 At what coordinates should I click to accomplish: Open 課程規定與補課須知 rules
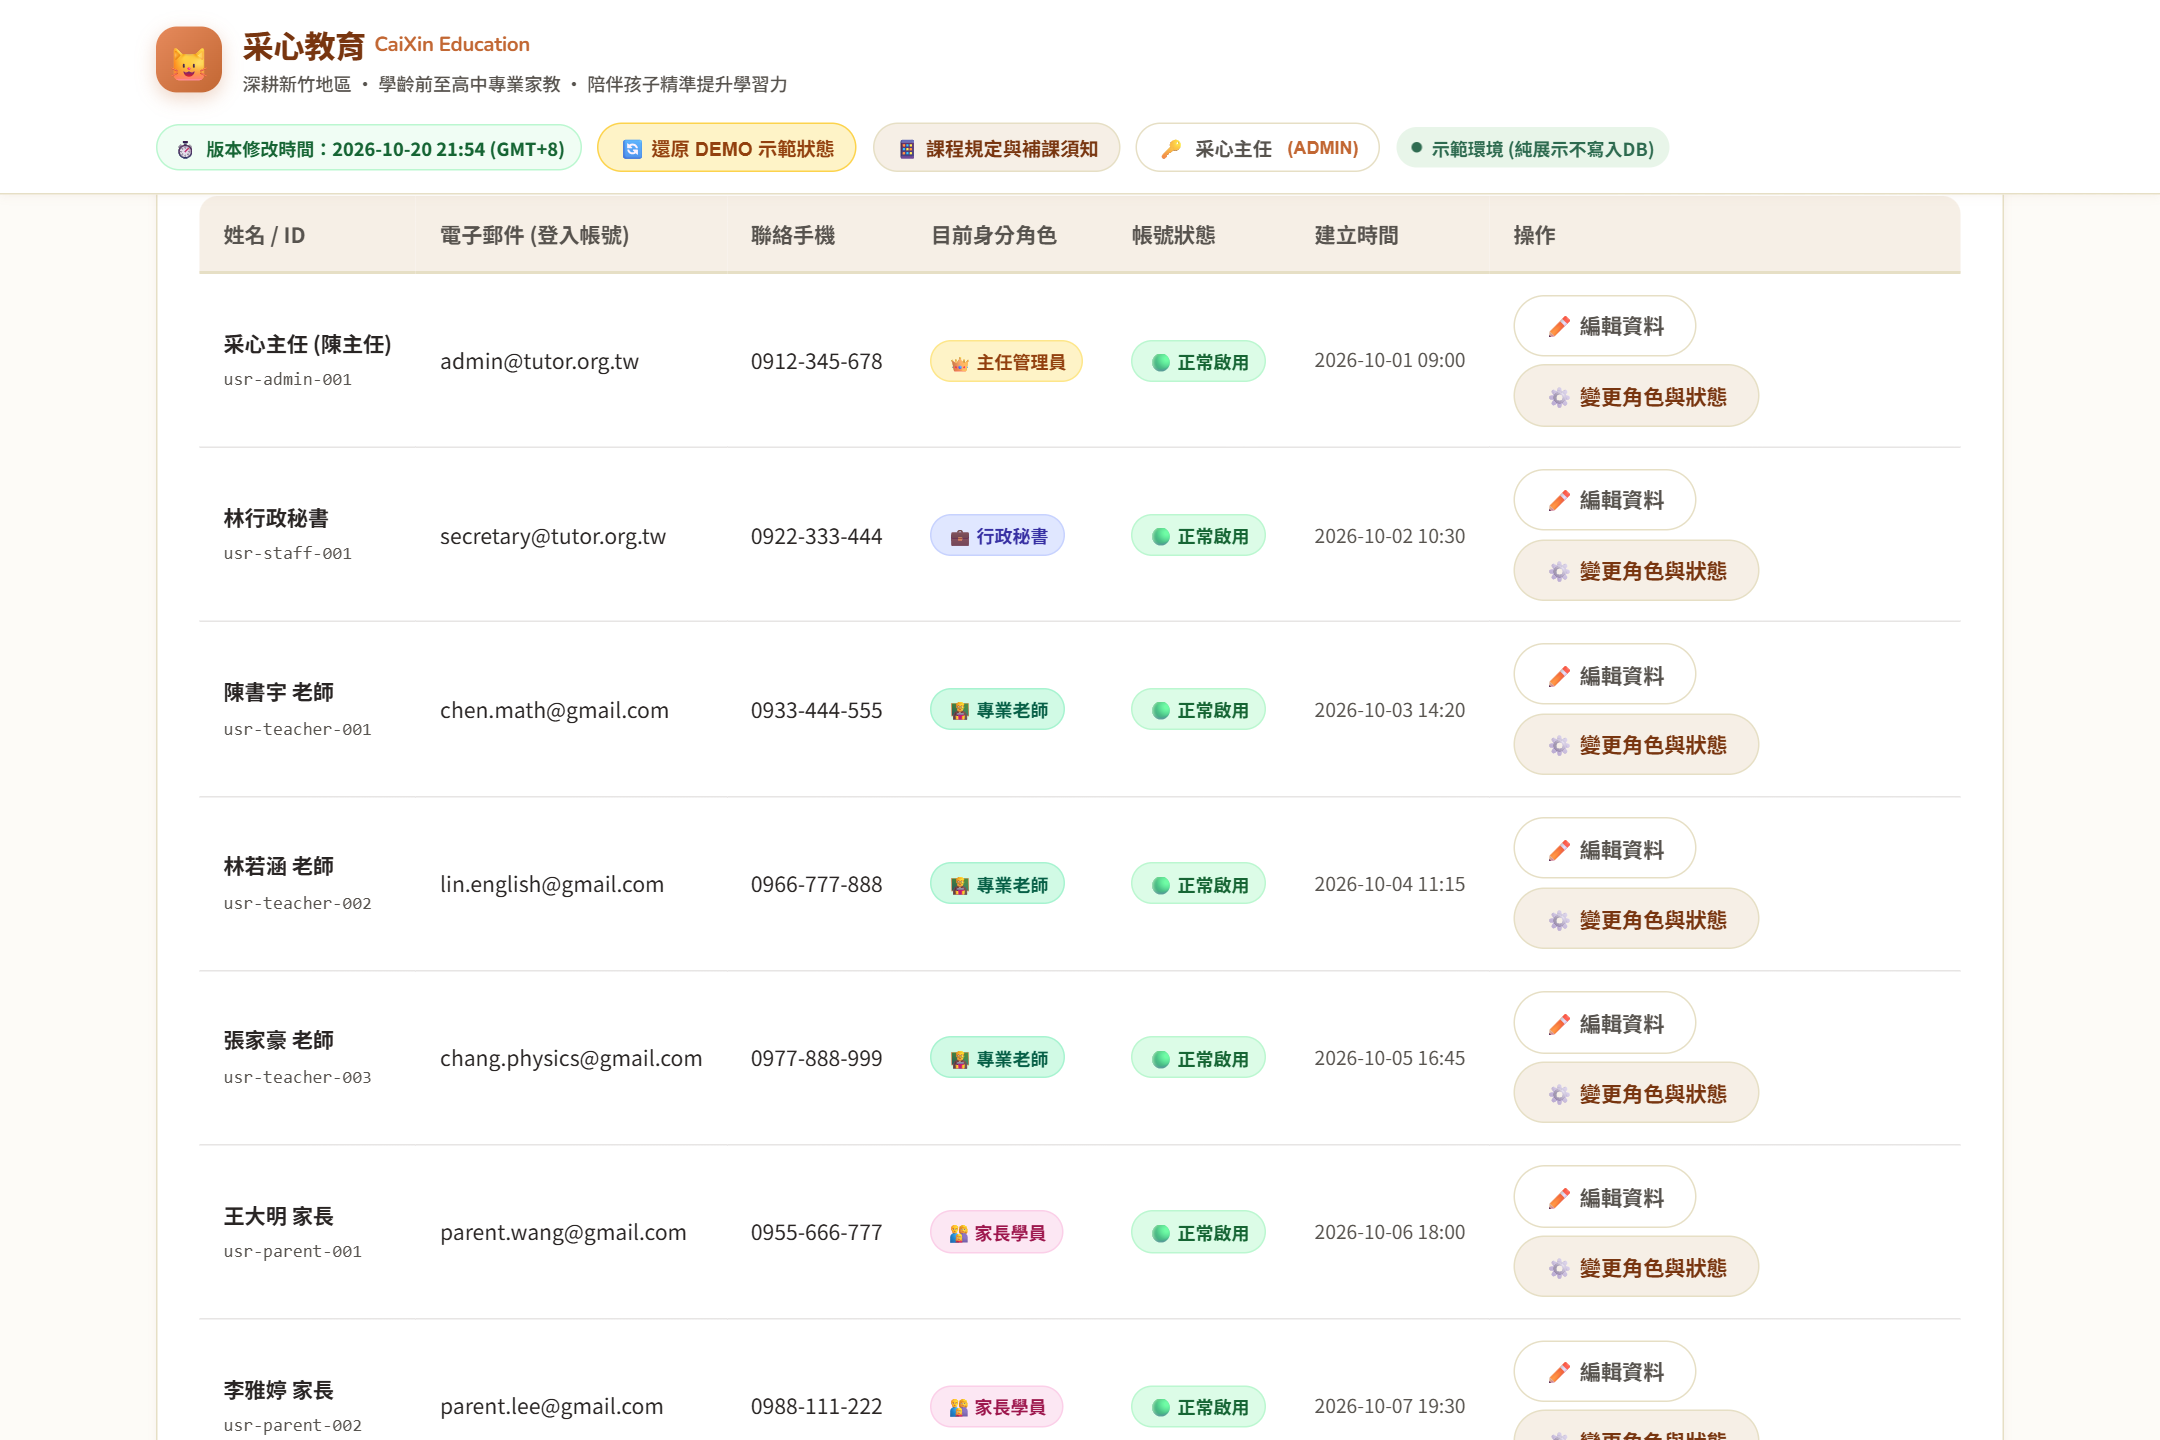(997, 148)
